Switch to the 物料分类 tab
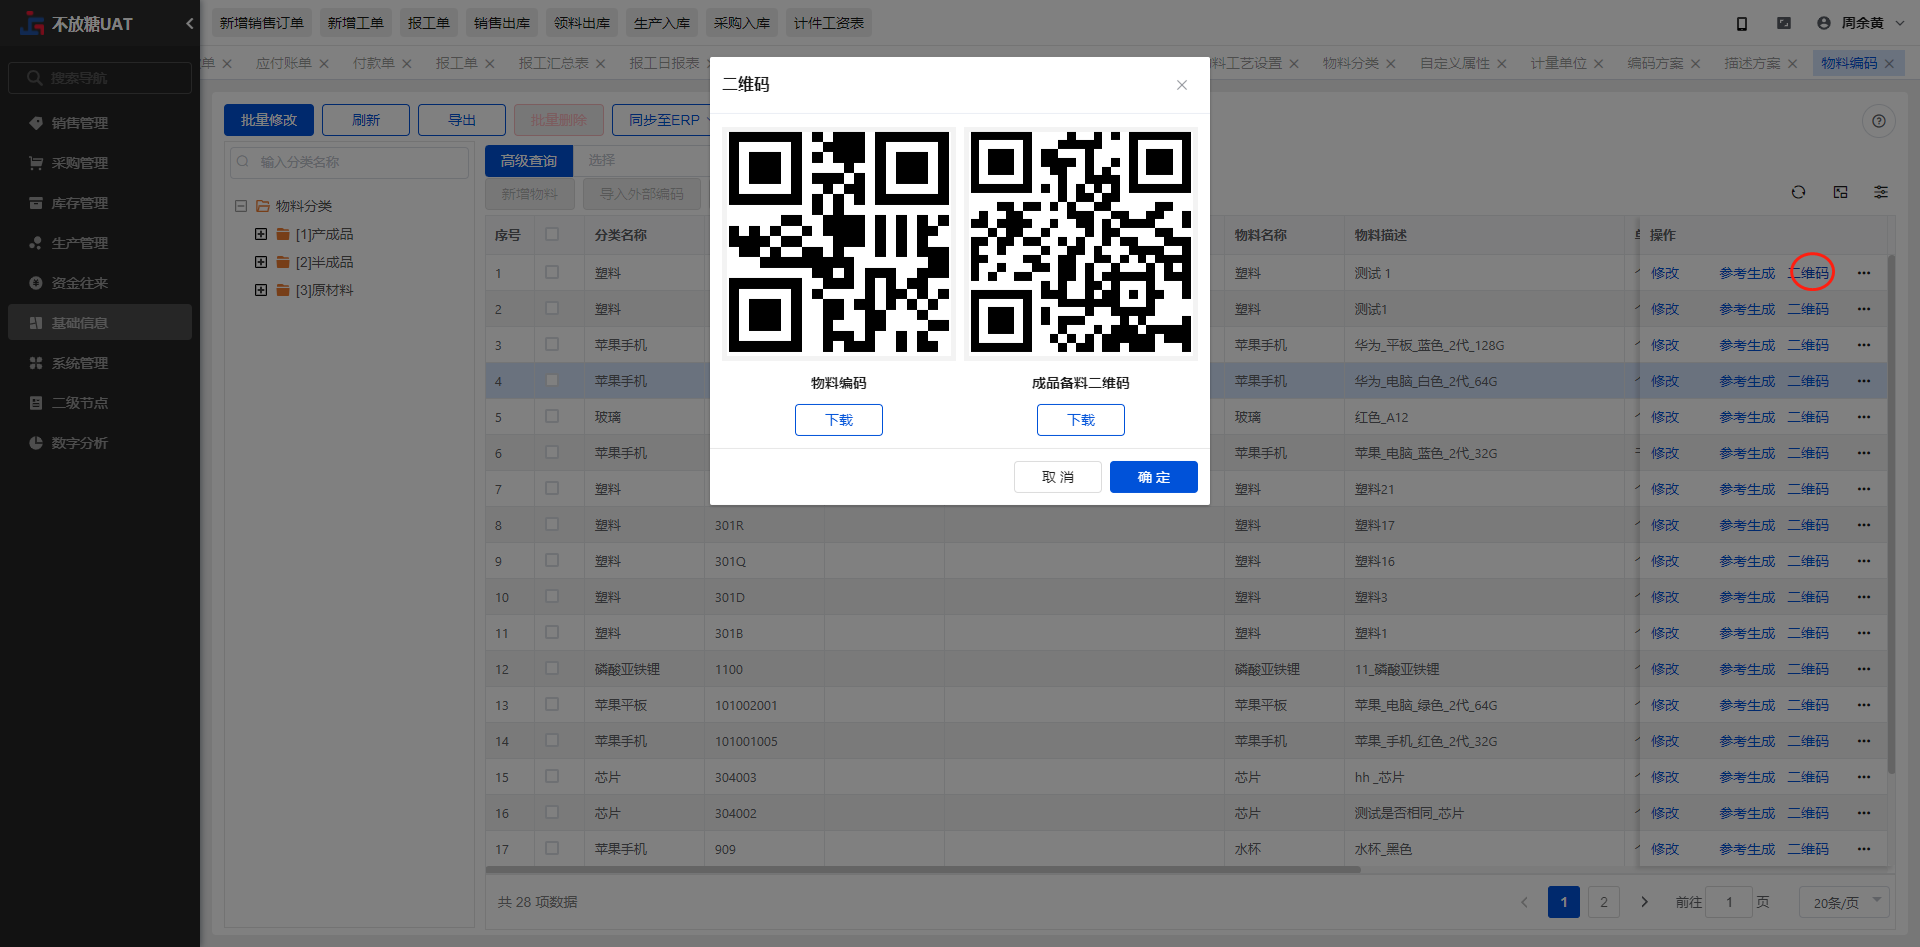 point(1350,63)
